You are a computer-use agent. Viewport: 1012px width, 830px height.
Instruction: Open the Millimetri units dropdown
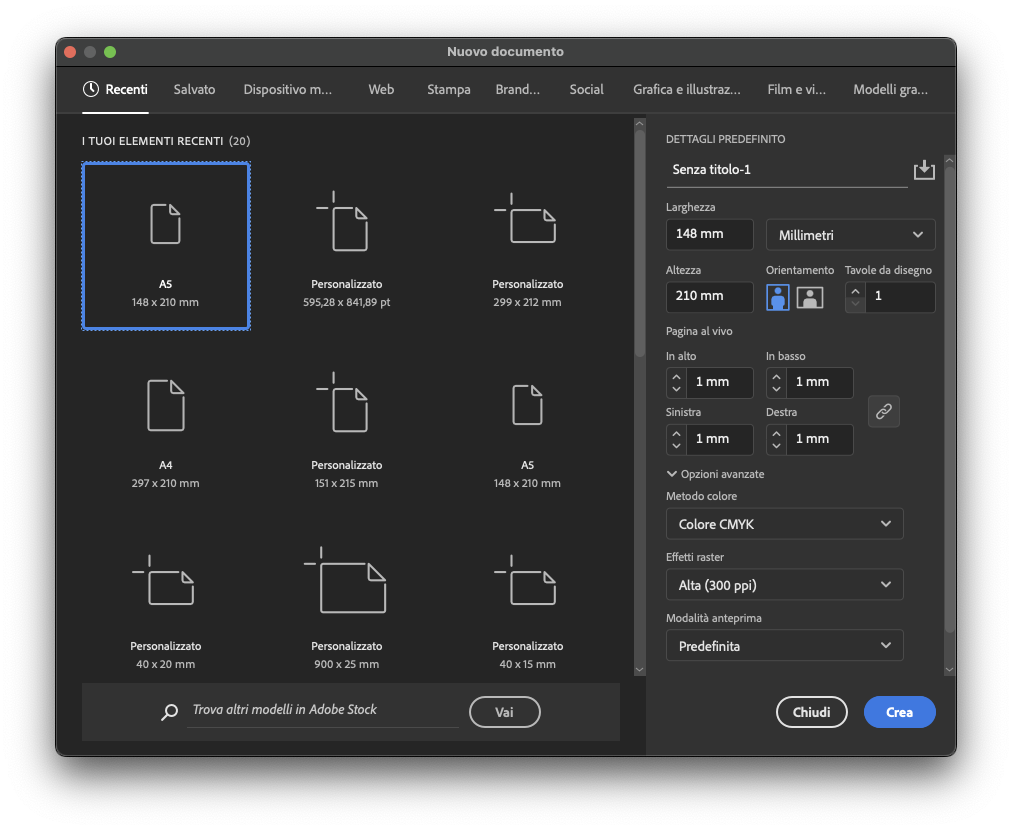click(850, 235)
